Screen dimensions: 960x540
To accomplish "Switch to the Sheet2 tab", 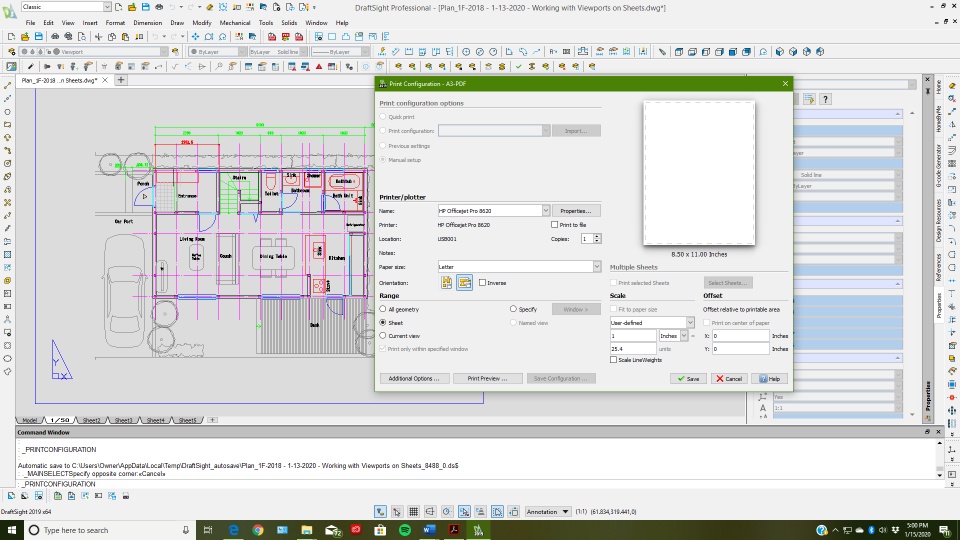I will pyautogui.click(x=91, y=420).
